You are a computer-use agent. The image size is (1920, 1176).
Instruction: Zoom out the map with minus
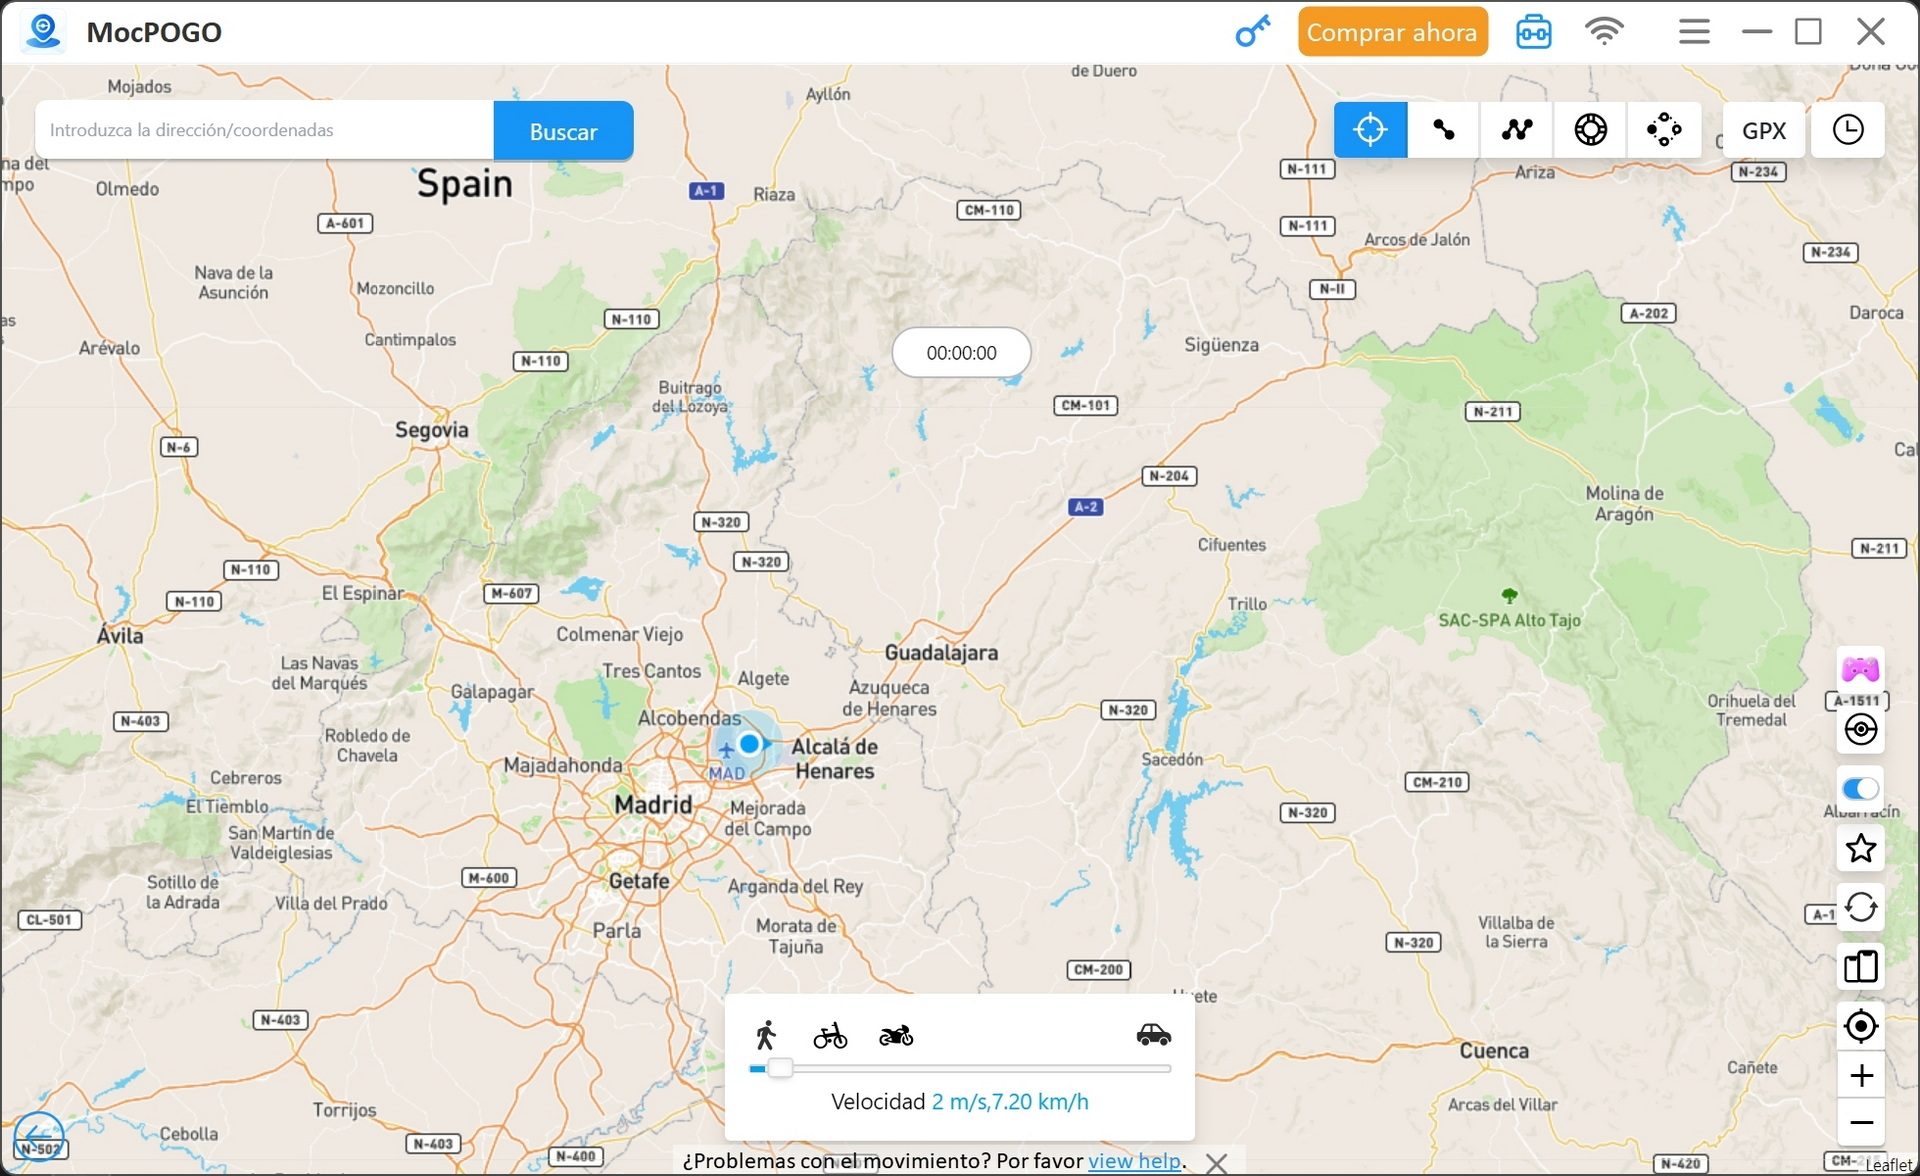tap(1861, 1122)
